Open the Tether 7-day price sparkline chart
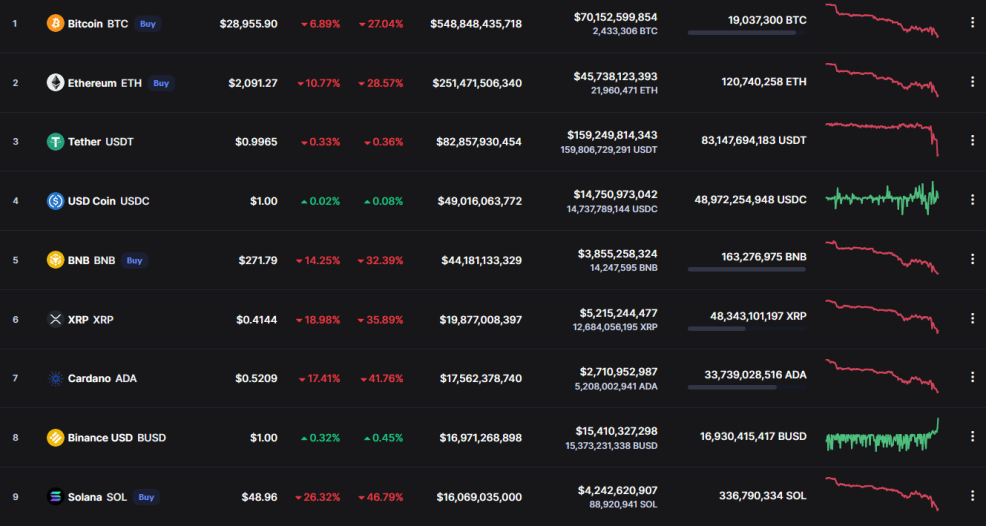Screen dimensions: 986x526 click(x=882, y=139)
